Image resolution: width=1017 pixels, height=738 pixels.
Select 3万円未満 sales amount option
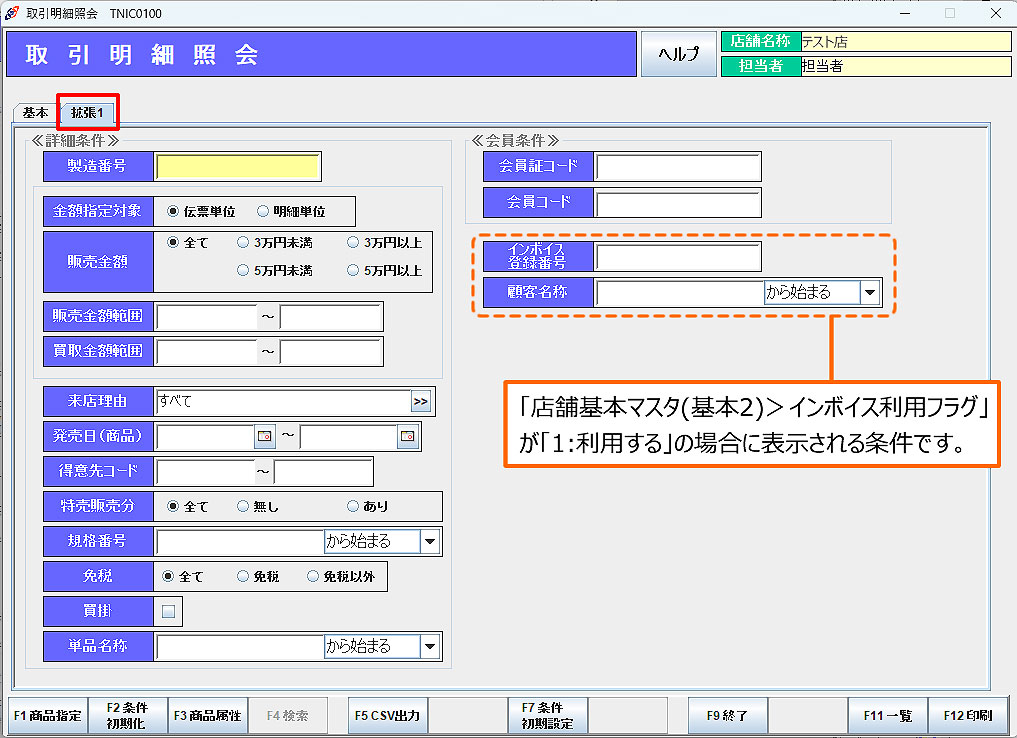(243, 242)
